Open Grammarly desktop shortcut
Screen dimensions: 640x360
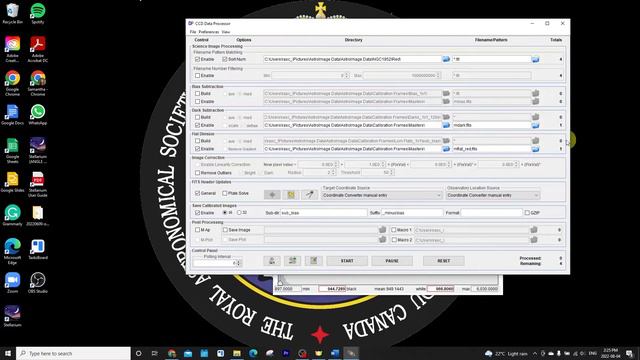coord(12,216)
